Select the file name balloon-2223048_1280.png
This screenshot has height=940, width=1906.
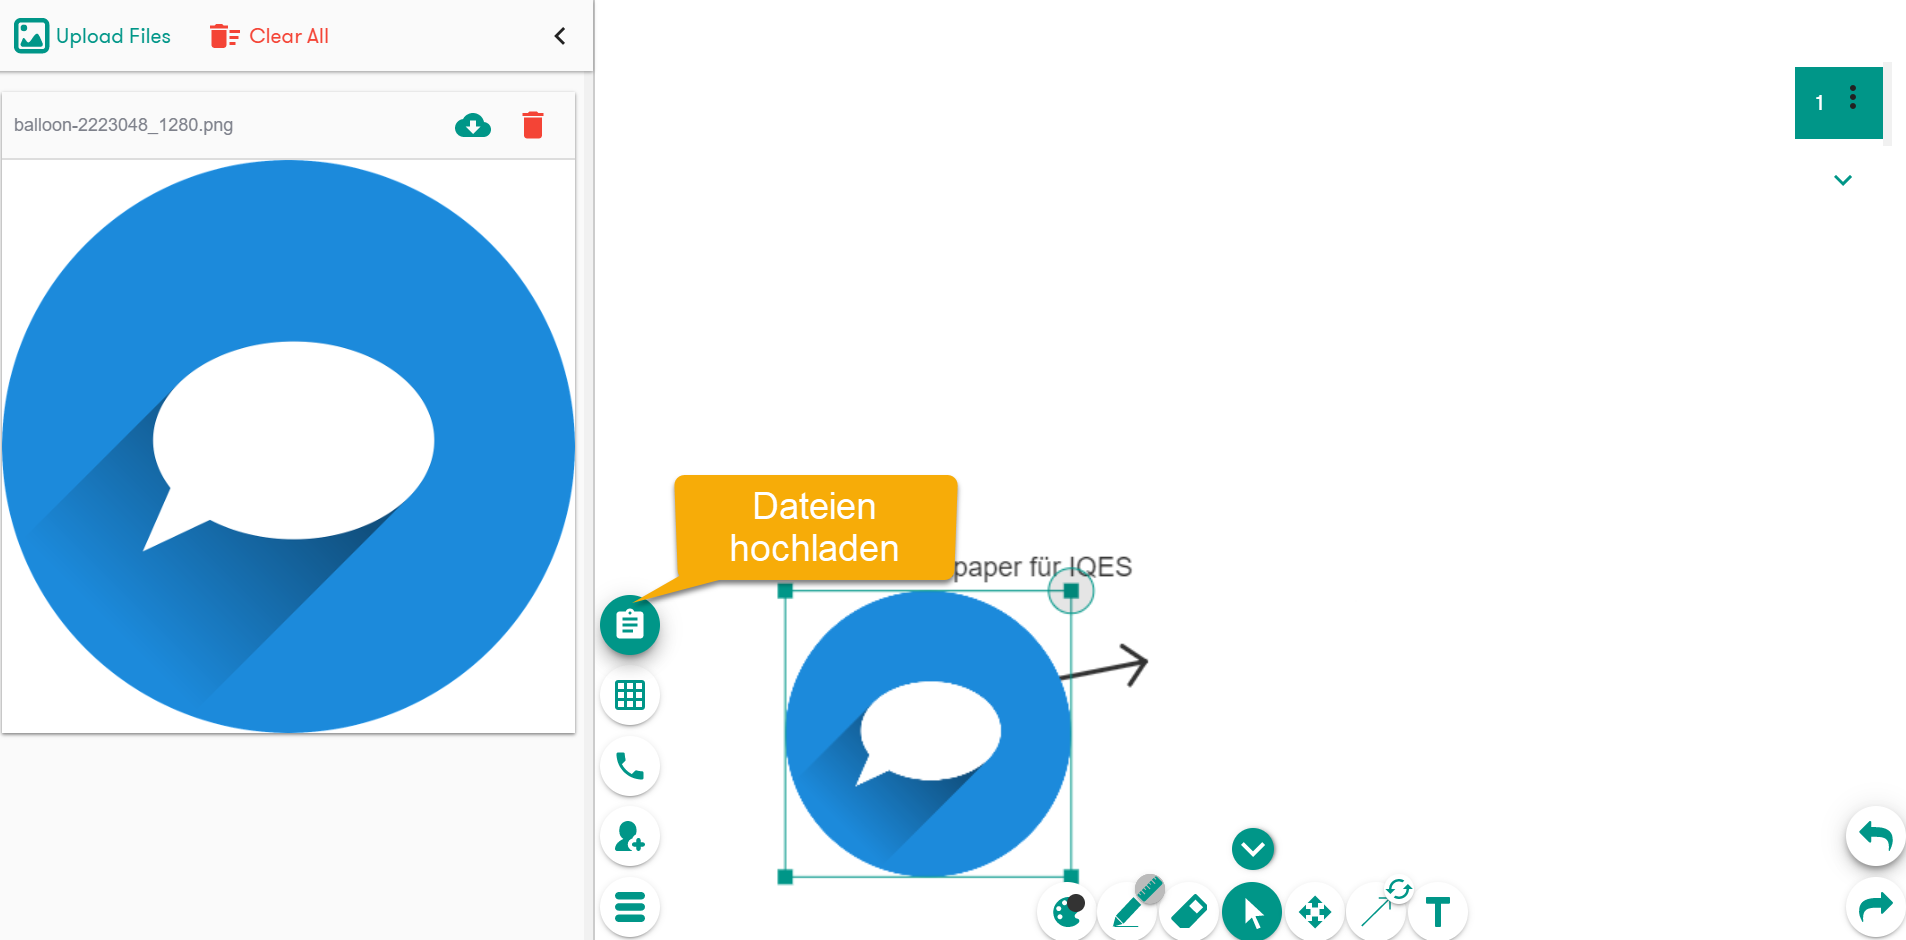click(123, 125)
